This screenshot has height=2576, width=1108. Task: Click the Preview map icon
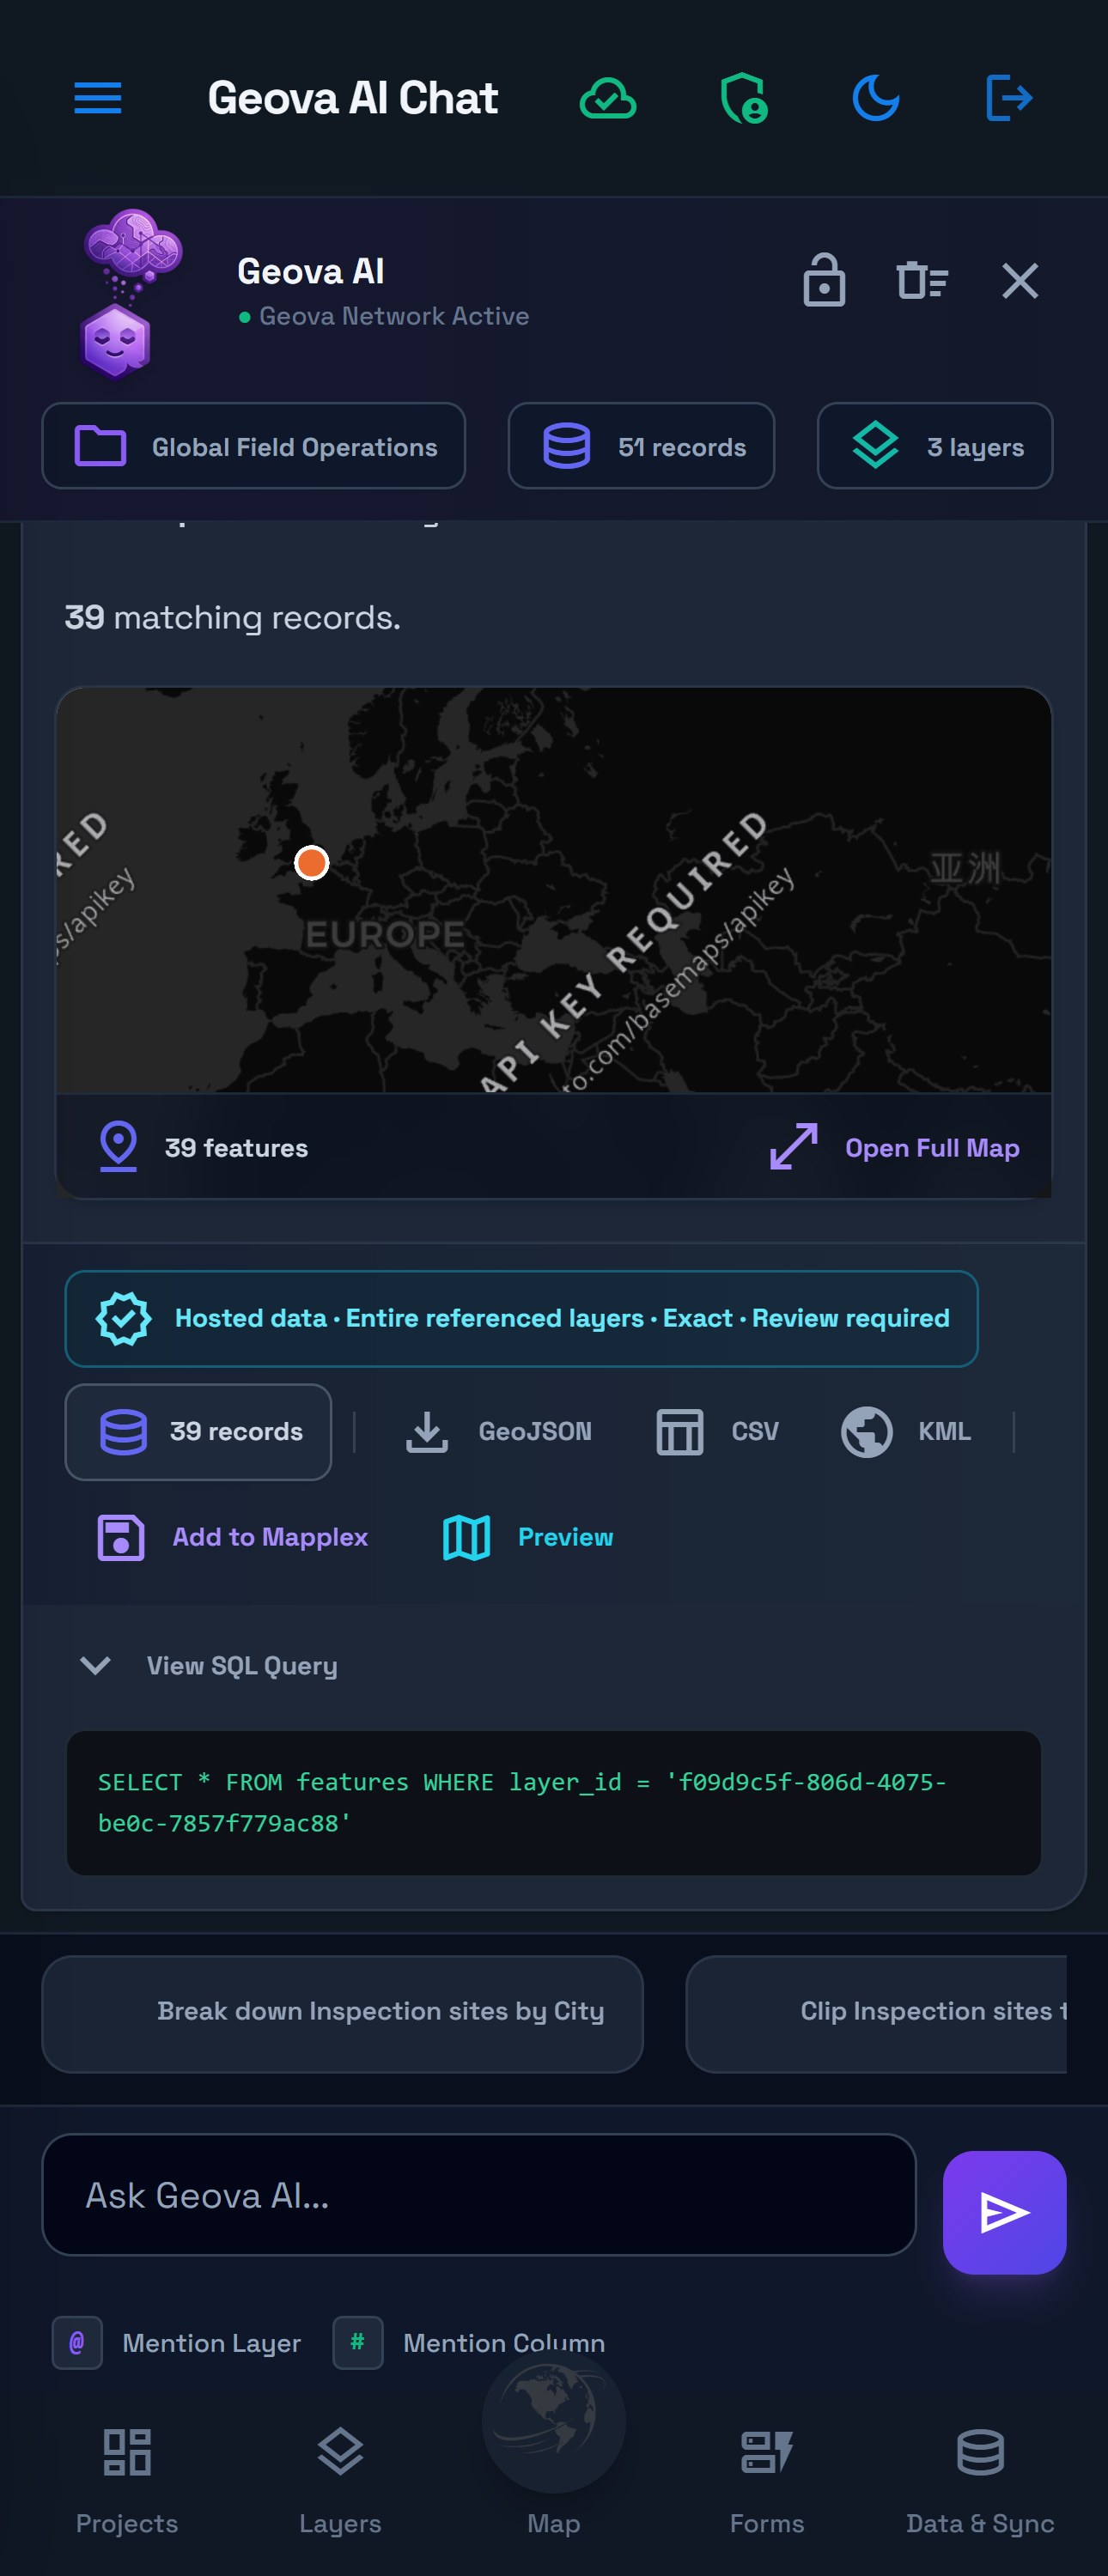pyautogui.click(x=466, y=1537)
